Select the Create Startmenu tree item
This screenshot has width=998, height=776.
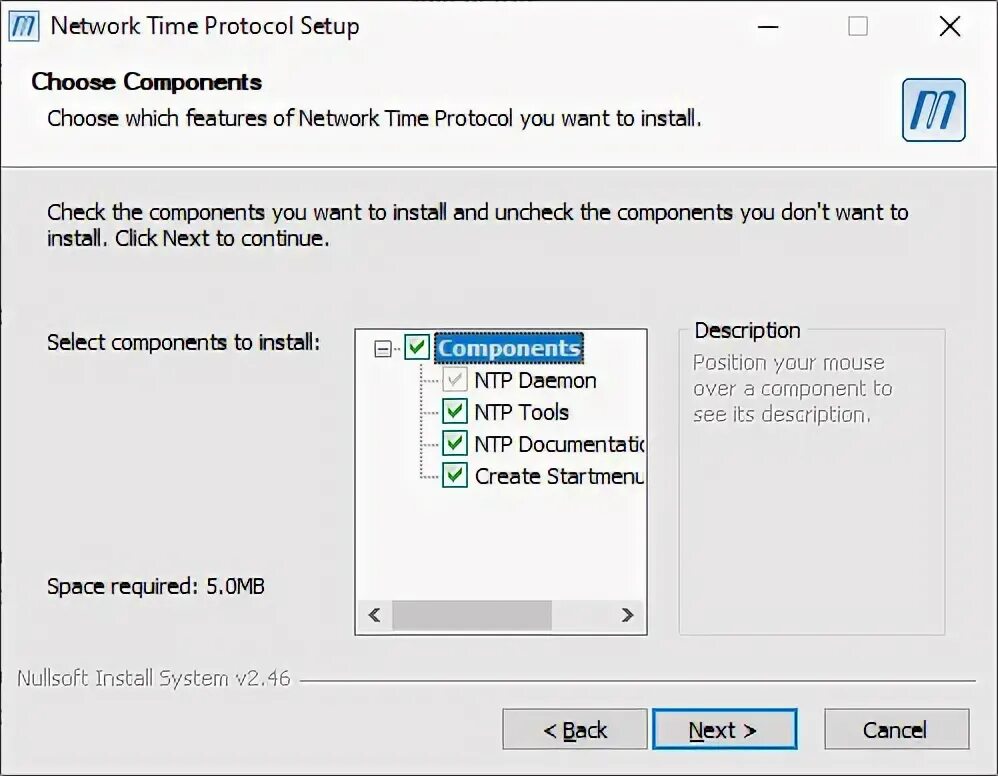click(558, 476)
